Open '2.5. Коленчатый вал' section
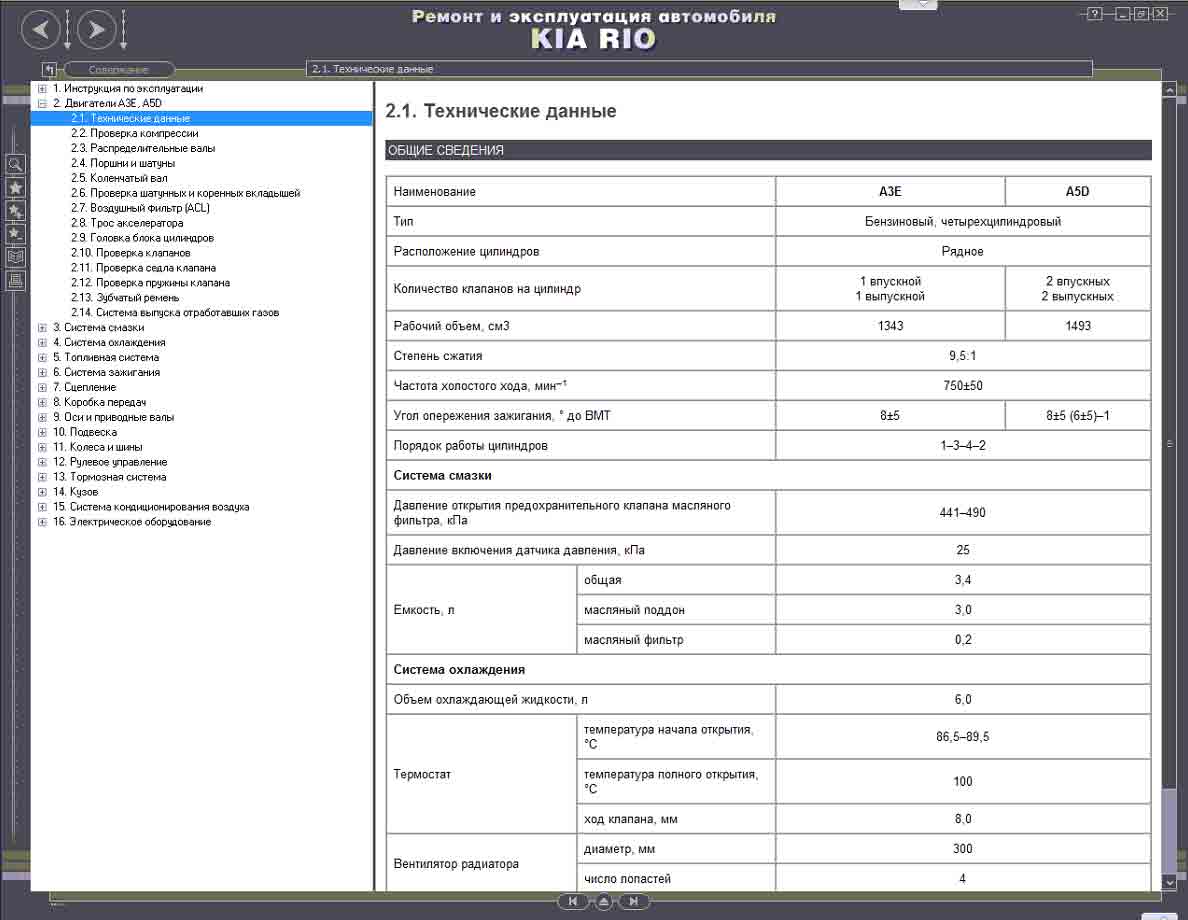 (x=119, y=178)
